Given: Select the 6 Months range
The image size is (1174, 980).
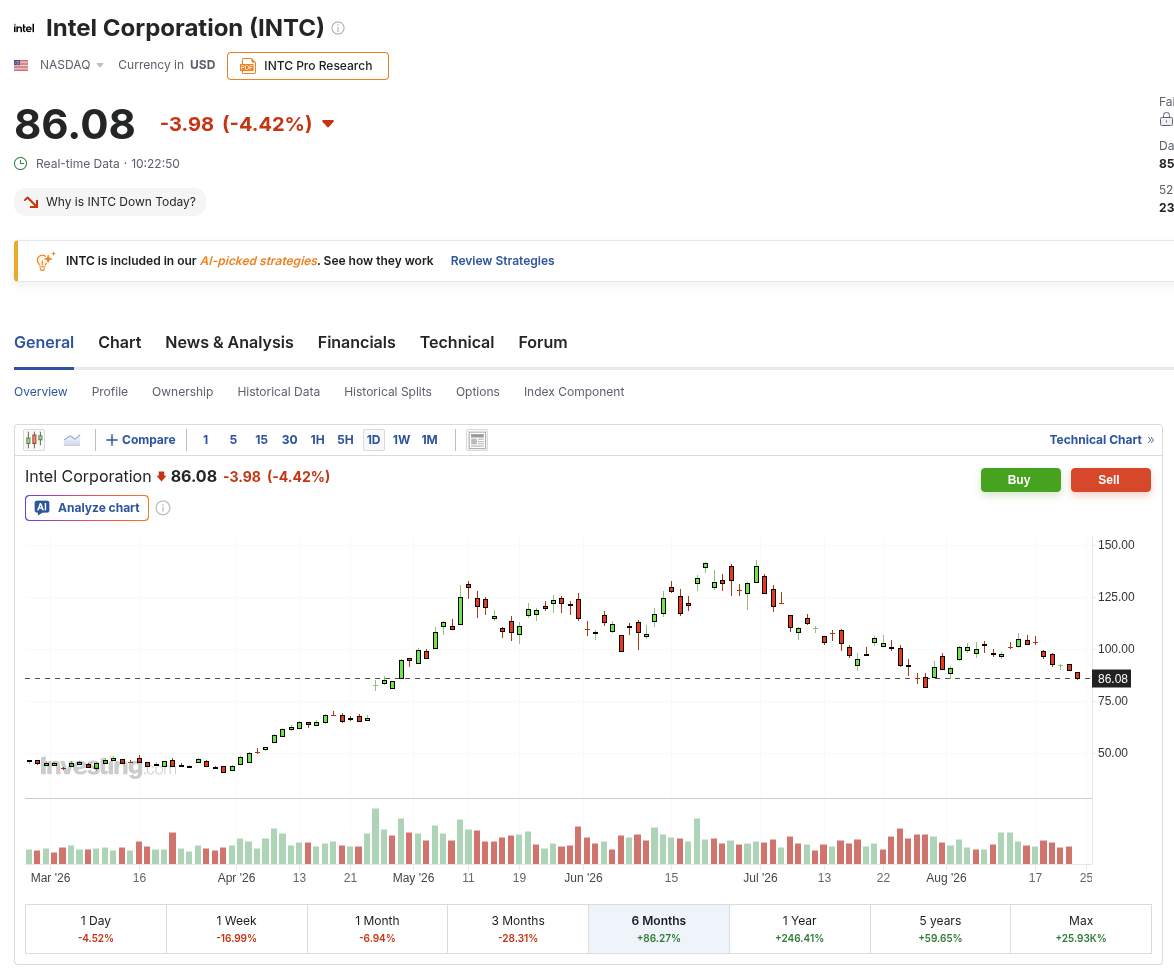Looking at the screenshot, I should (659, 928).
